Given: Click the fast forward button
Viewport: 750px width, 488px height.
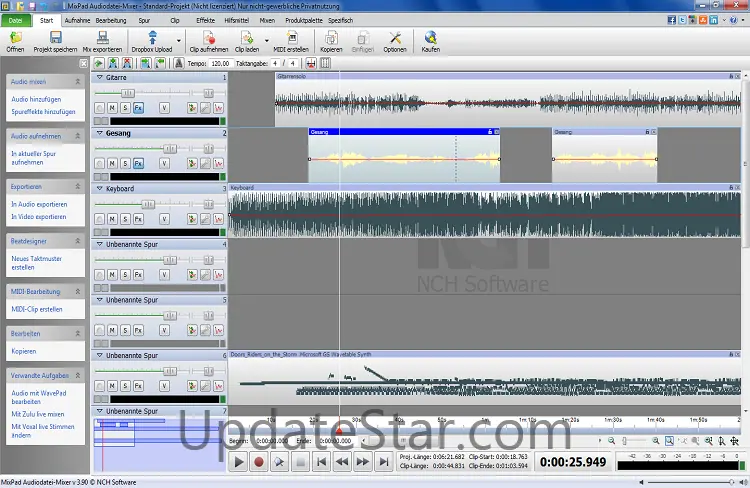Looking at the screenshot, I should click(x=363, y=462).
